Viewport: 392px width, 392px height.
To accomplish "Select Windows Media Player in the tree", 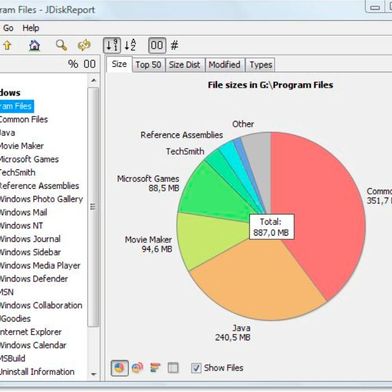I will 40,266.
